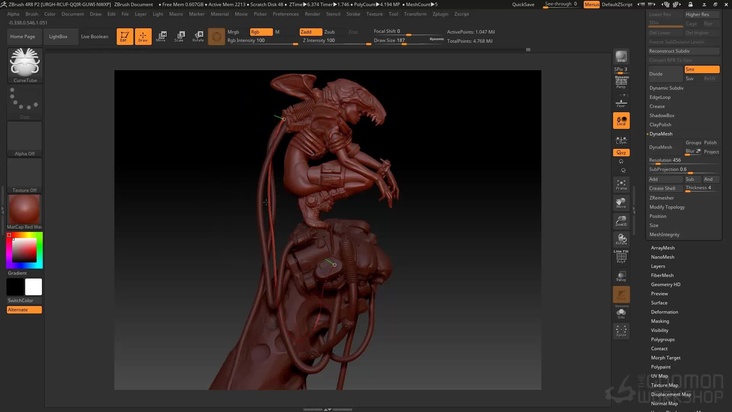Click the Rotate view navigation icon
The height and width of the screenshot is (412, 732).
621,239
